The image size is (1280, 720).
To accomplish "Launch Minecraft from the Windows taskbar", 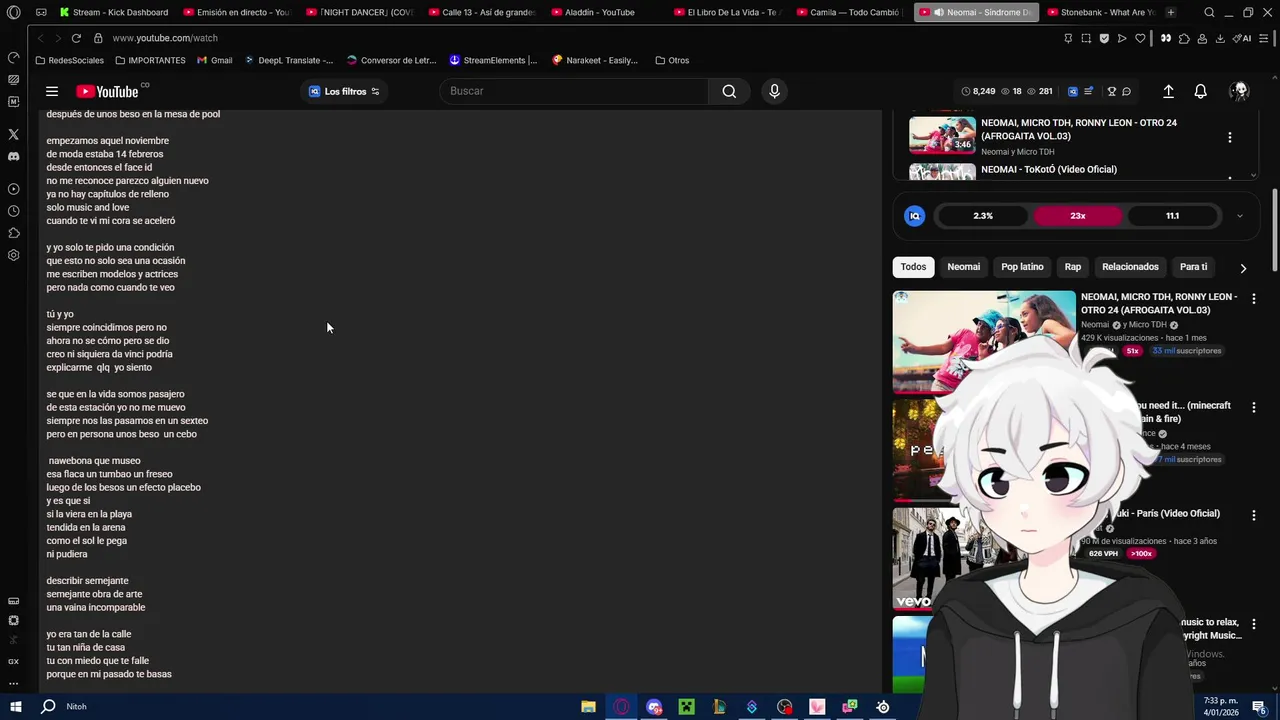I will (686, 707).
